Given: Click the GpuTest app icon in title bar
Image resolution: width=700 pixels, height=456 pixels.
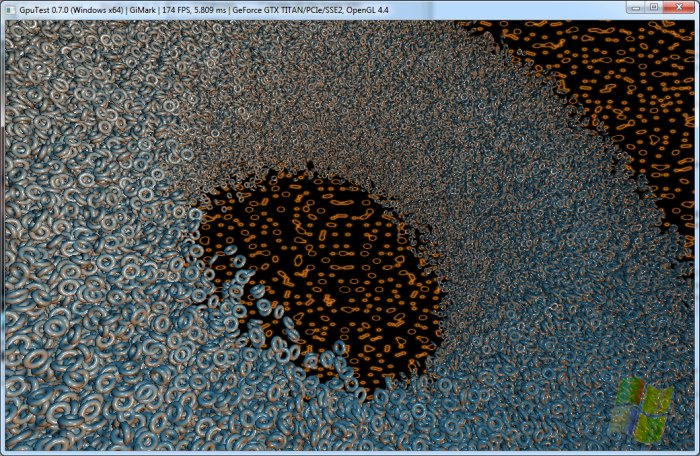Looking at the screenshot, I should pos(10,10).
